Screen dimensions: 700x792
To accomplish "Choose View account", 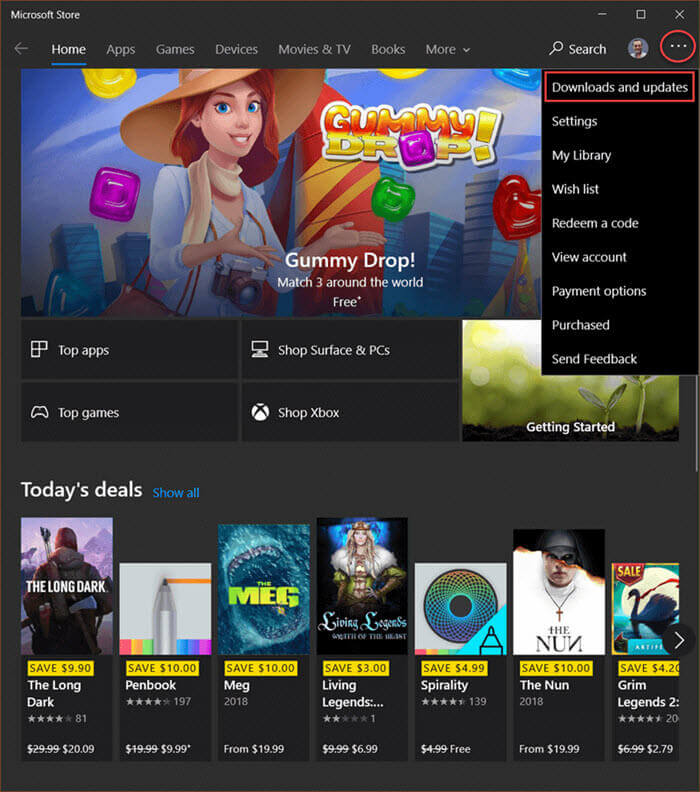I will [620, 257].
